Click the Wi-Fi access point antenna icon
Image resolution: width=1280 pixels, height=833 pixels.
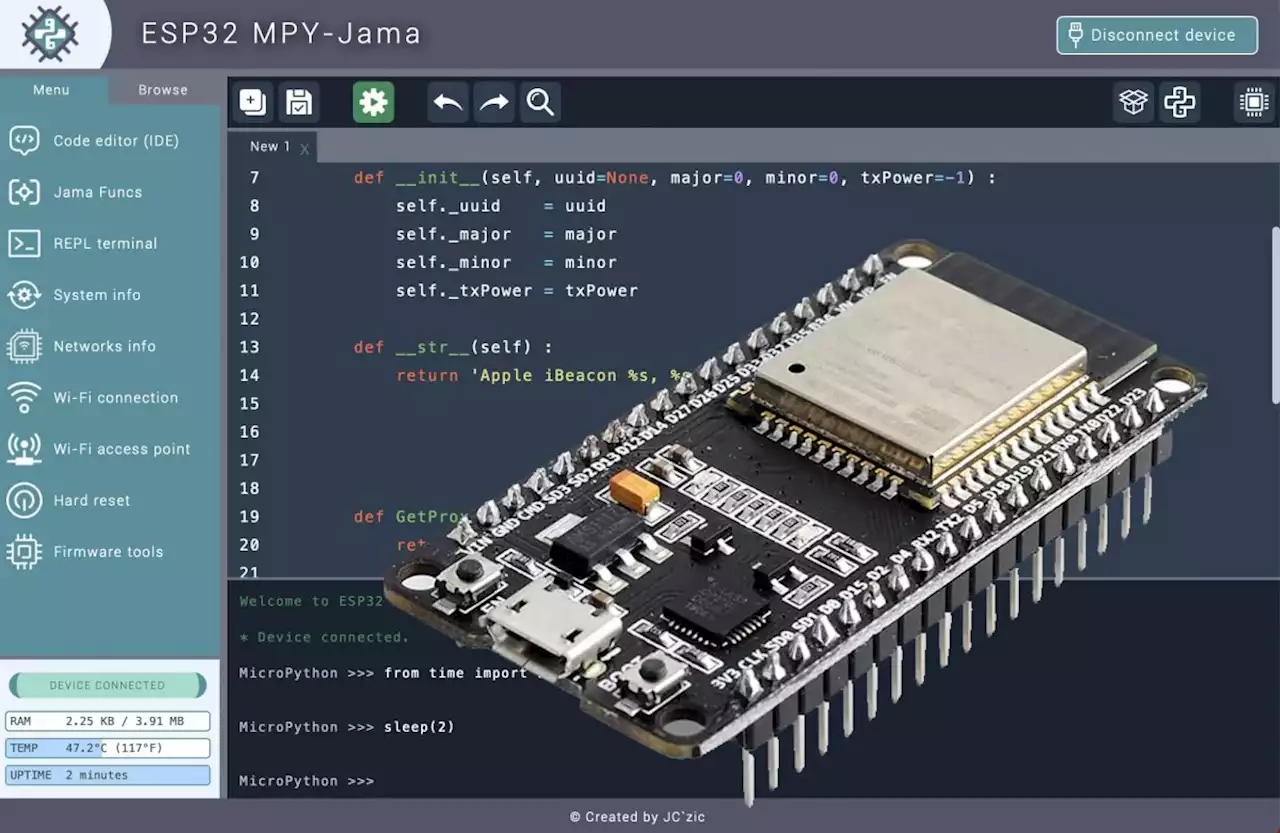point(24,449)
